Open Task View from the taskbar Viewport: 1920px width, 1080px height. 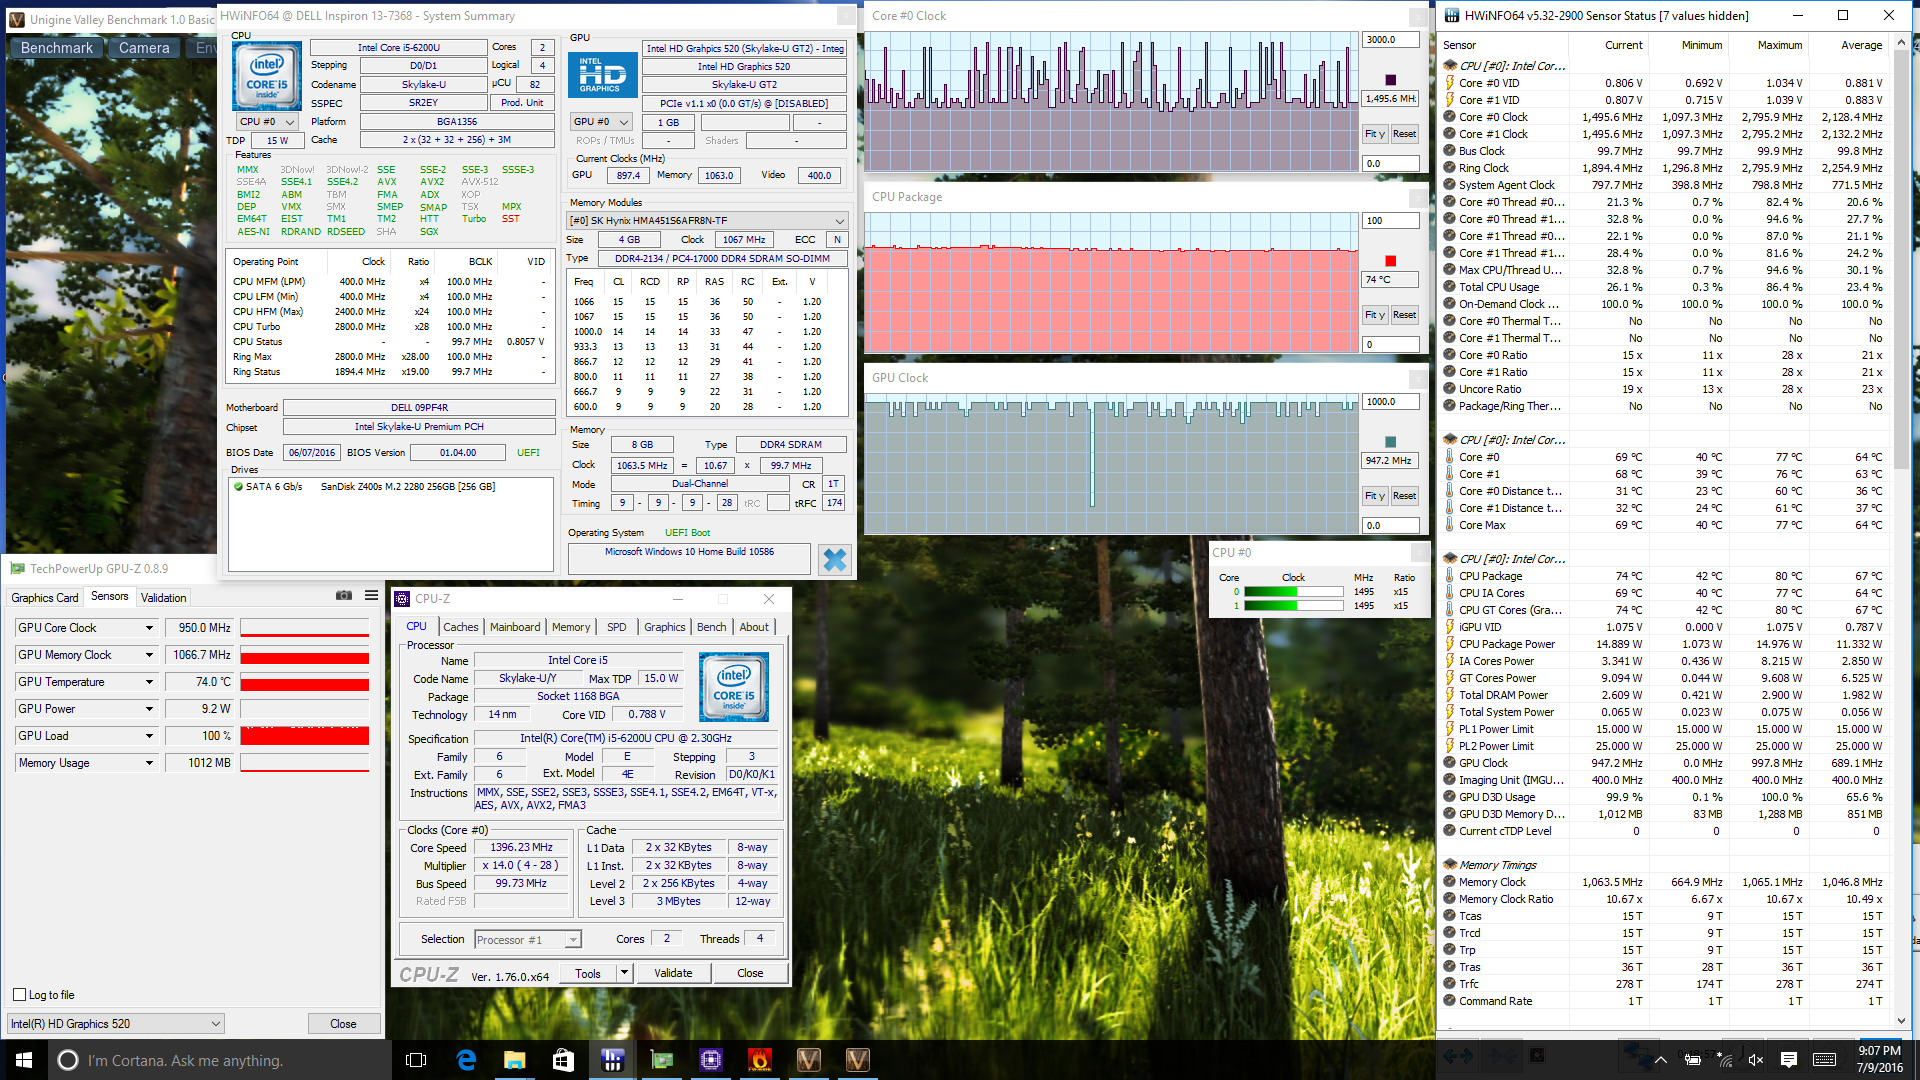pos(416,1060)
